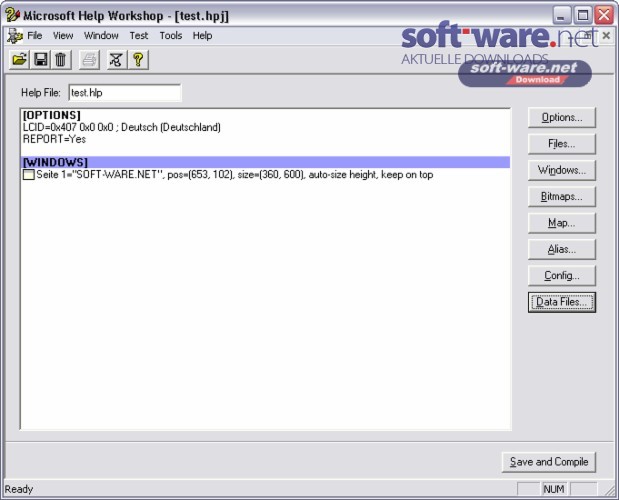
Task: Minimize the Help Workshop window
Action: pos(561,15)
